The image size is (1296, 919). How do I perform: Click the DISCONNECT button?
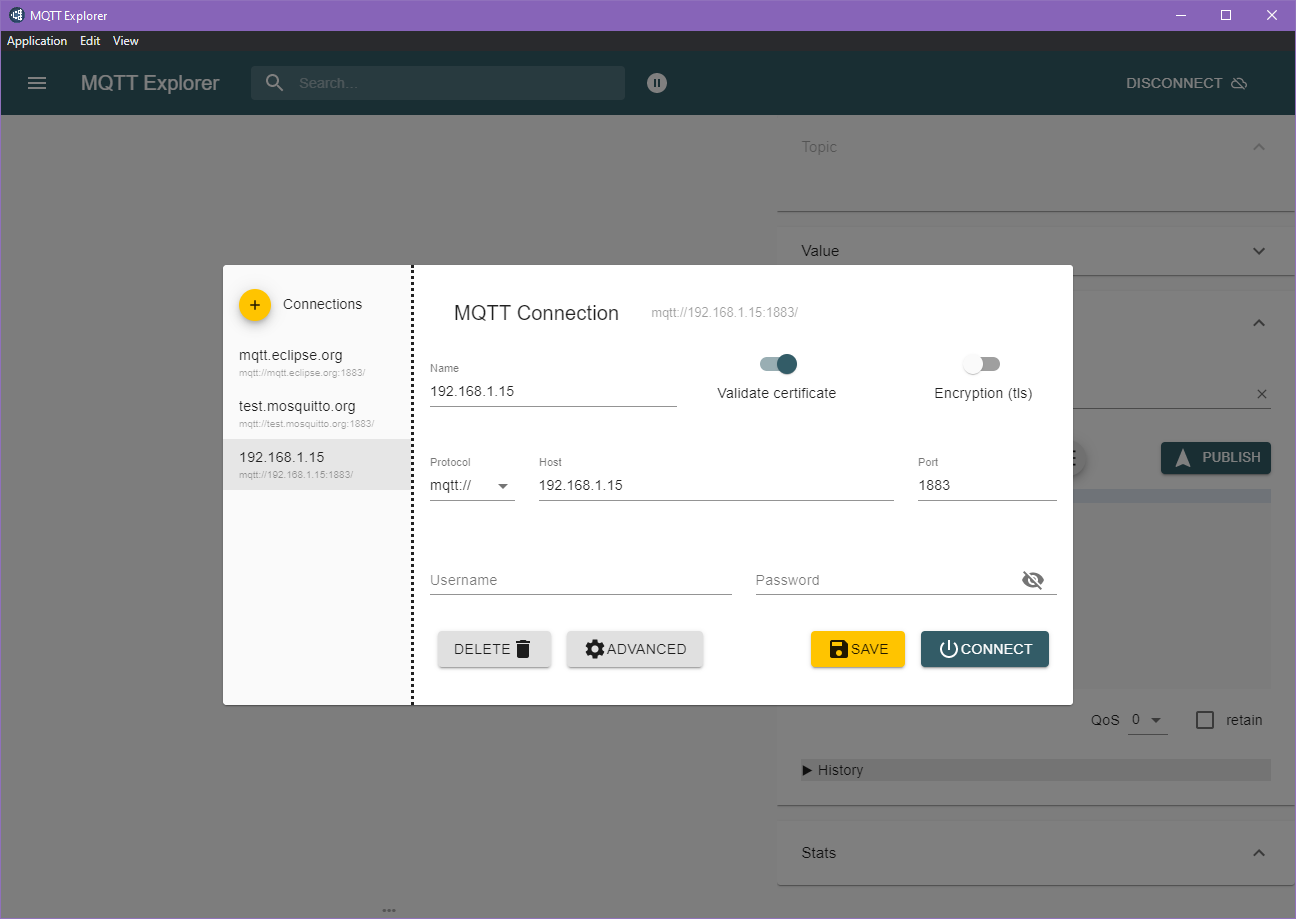tap(1186, 83)
